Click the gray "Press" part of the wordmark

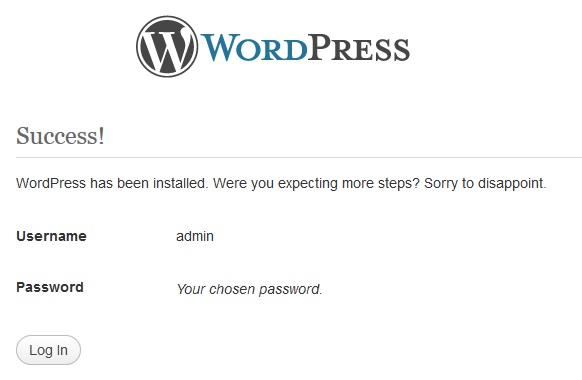coord(359,48)
